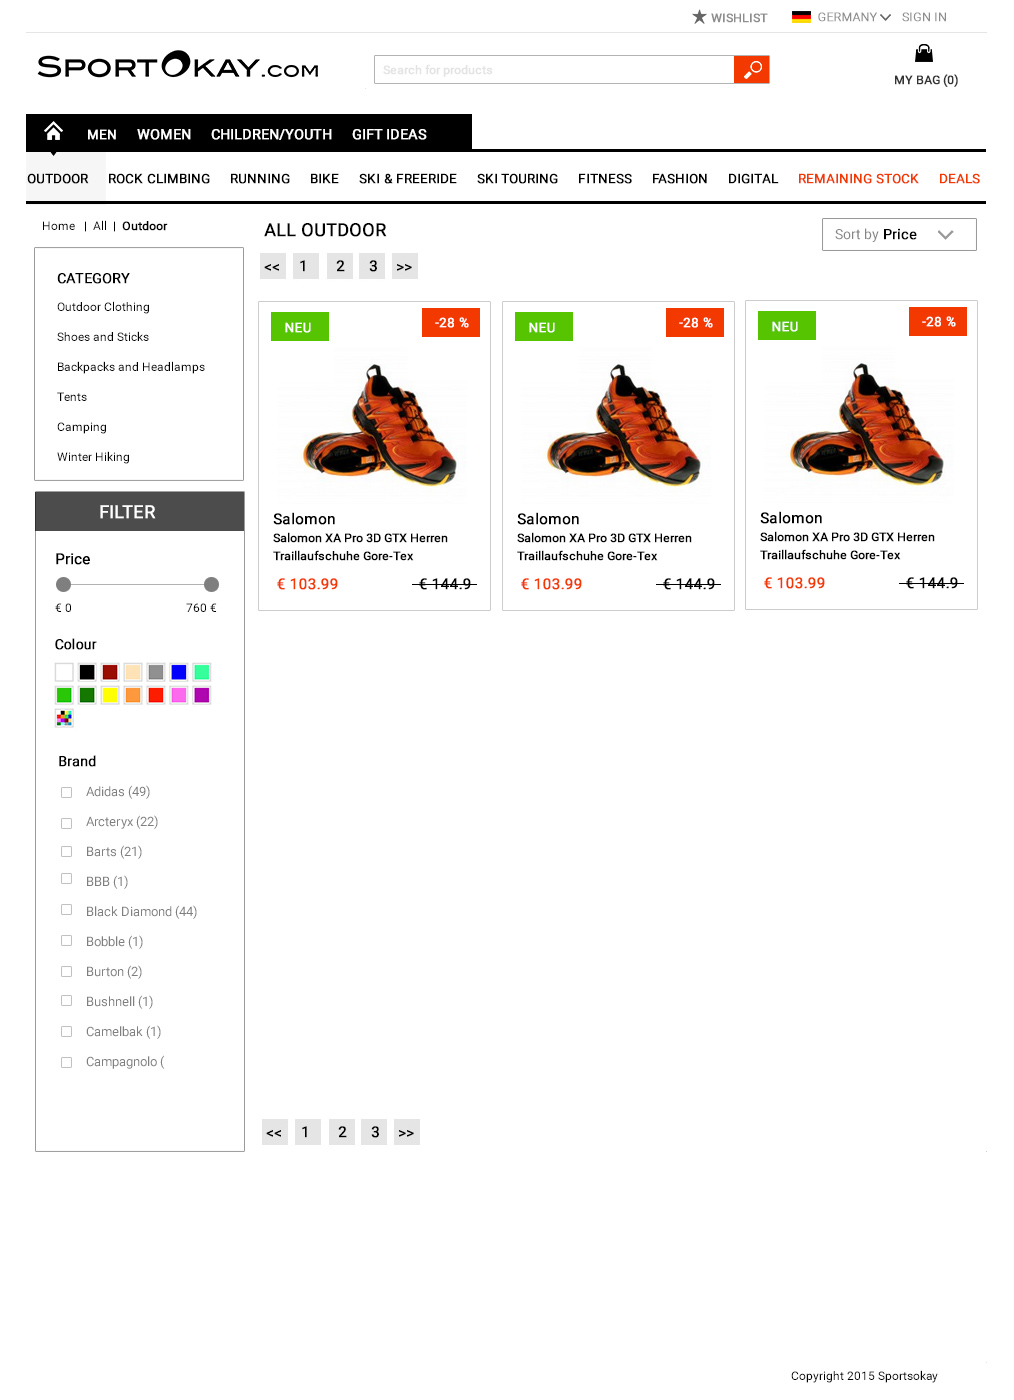
Task: Click the maximum price slider handle
Action: coord(211,584)
